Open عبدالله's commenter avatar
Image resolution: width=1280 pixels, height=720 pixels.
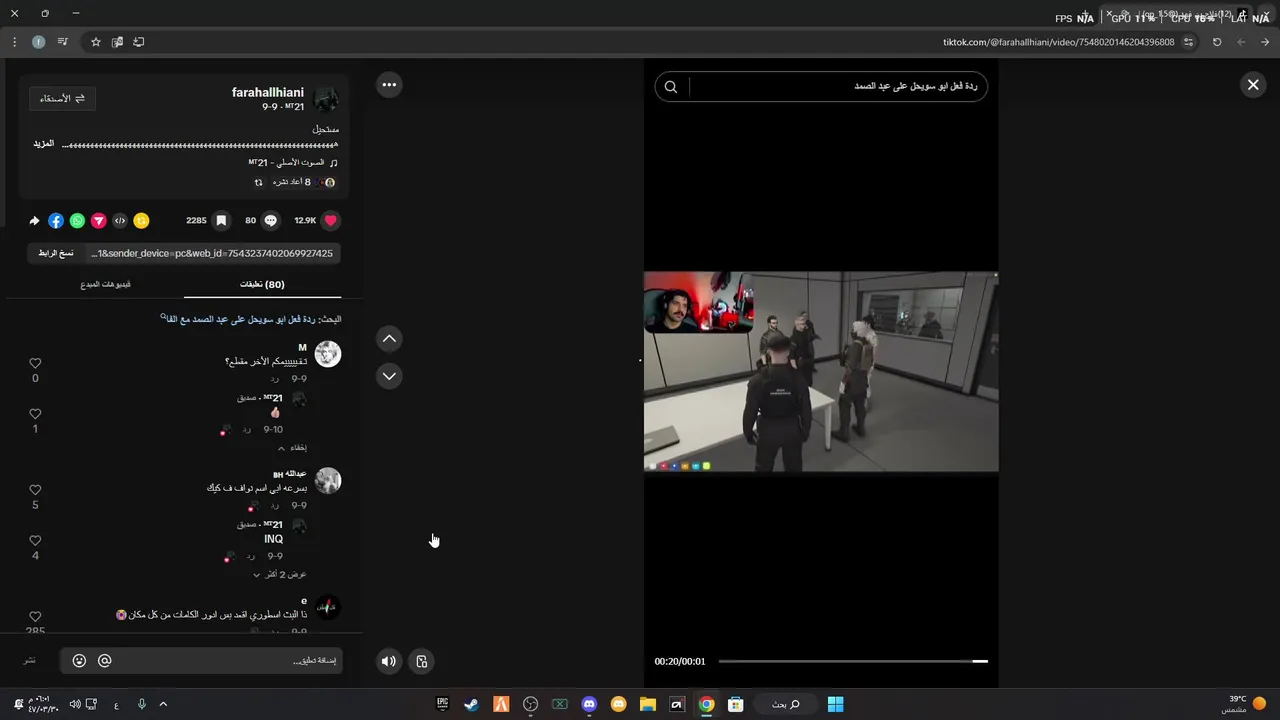[328, 481]
